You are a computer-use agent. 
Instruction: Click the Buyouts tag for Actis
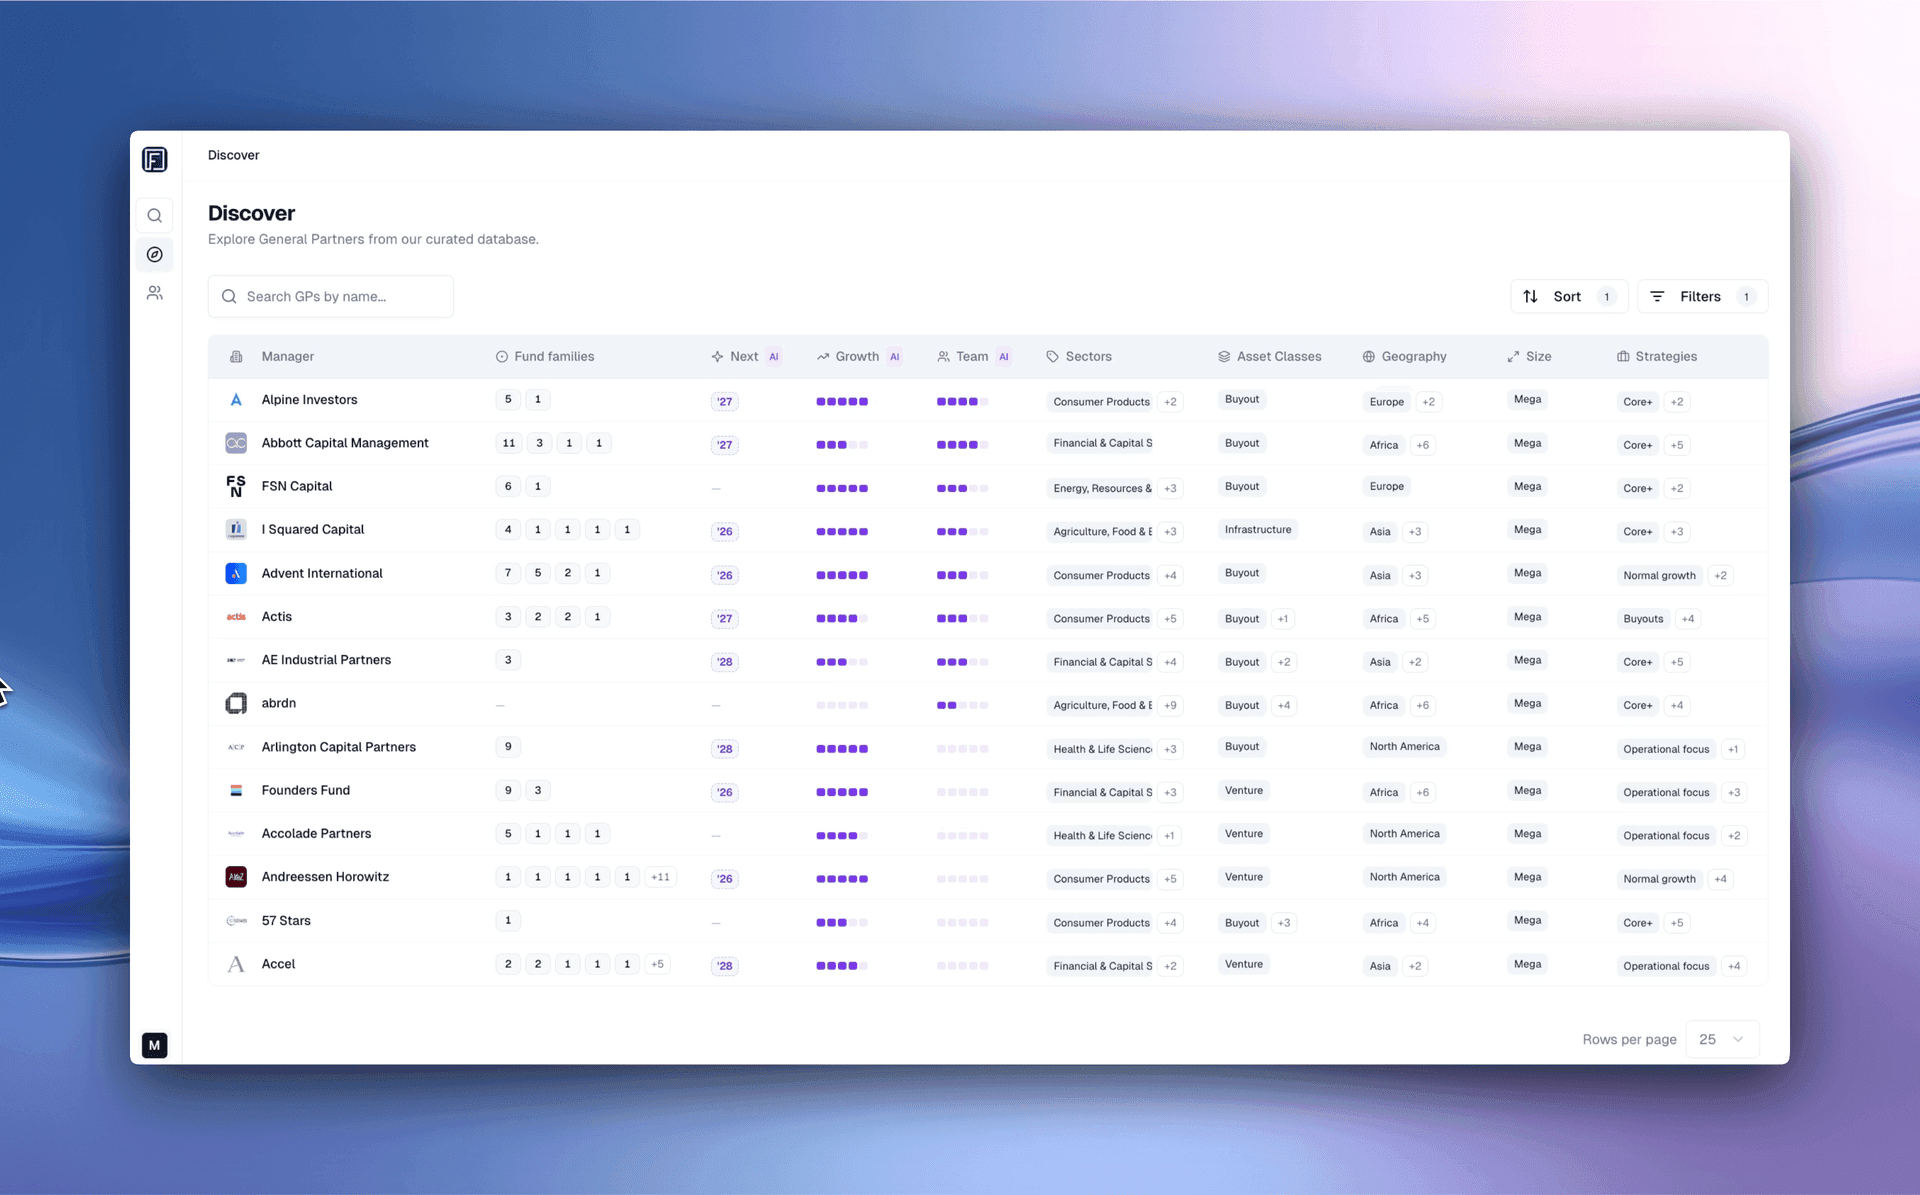pyautogui.click(x=1643, y=619)
